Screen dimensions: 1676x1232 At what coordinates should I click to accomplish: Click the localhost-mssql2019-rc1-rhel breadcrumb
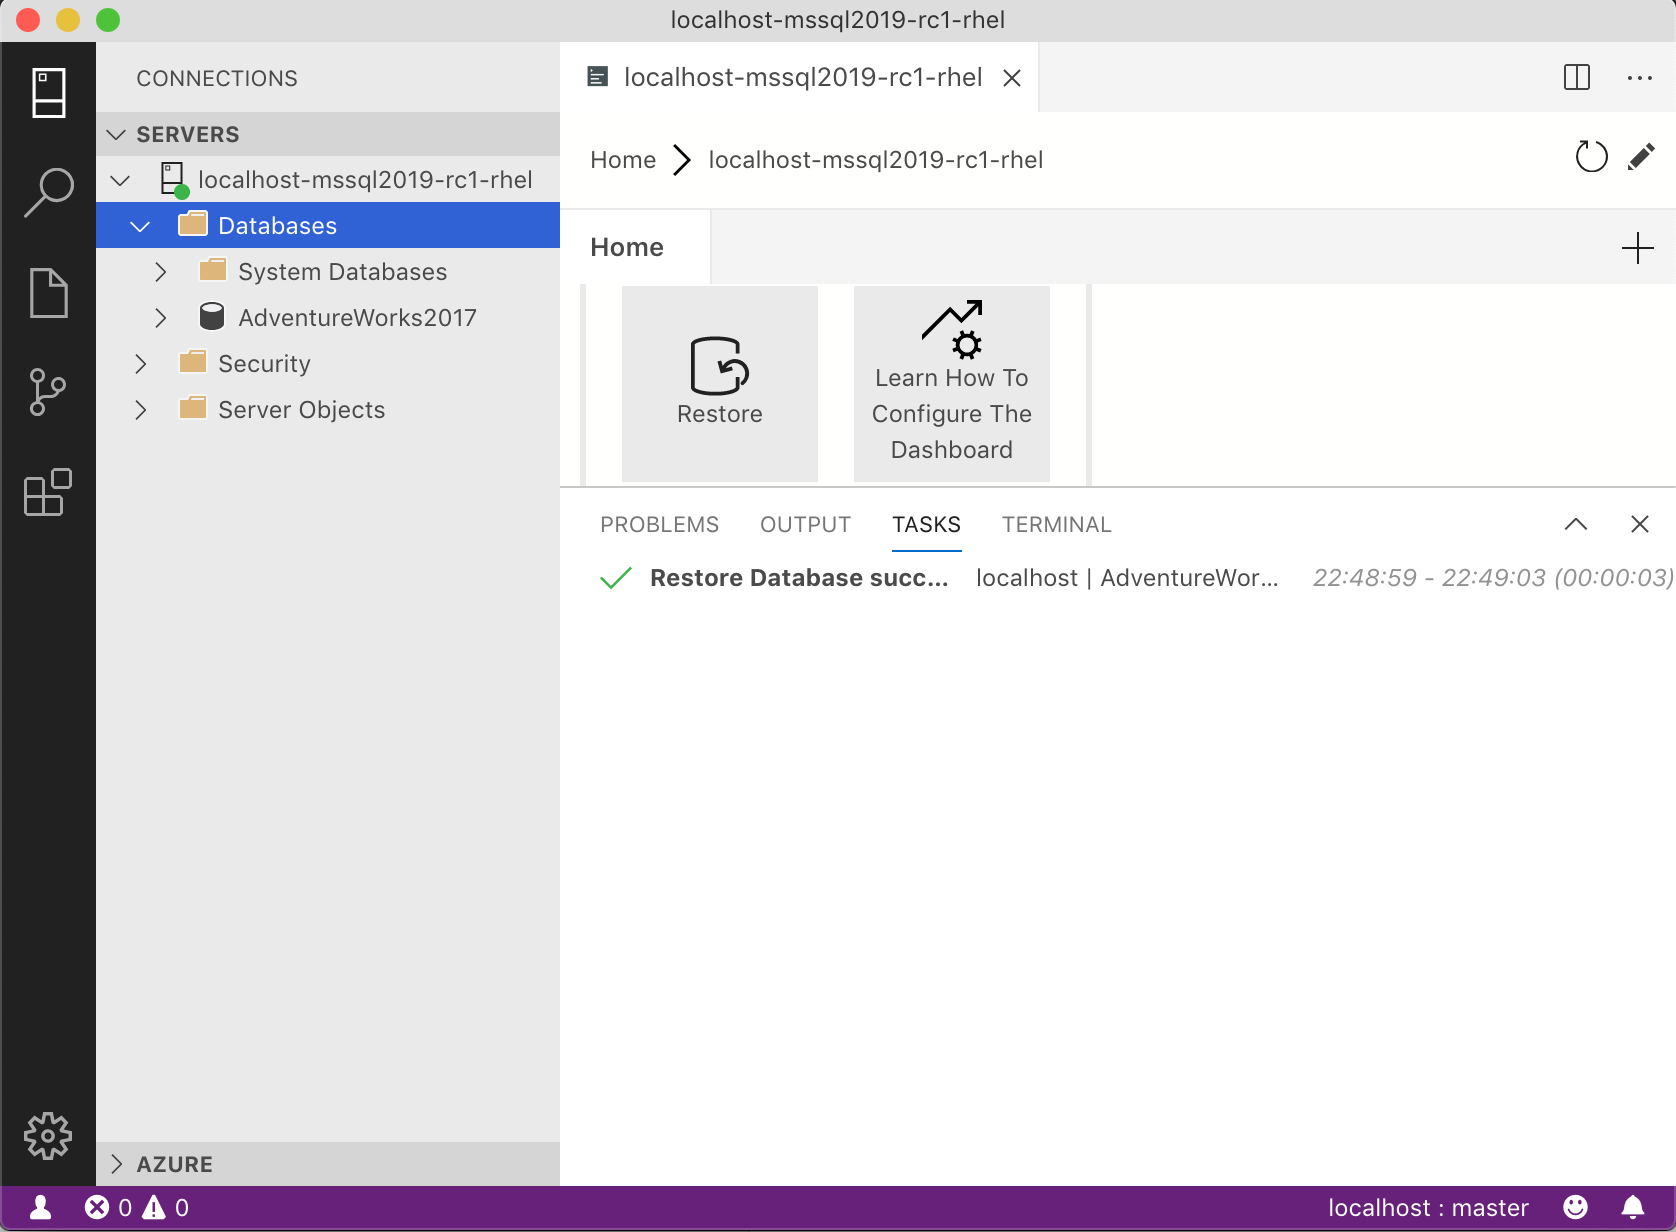click(876, 160)
